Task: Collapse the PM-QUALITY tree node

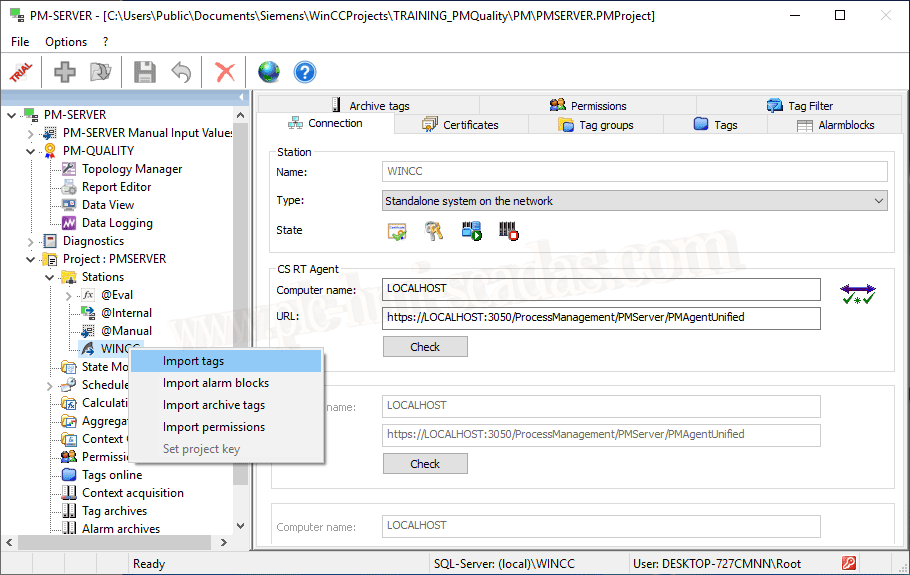Action: [x=30, y=151]
